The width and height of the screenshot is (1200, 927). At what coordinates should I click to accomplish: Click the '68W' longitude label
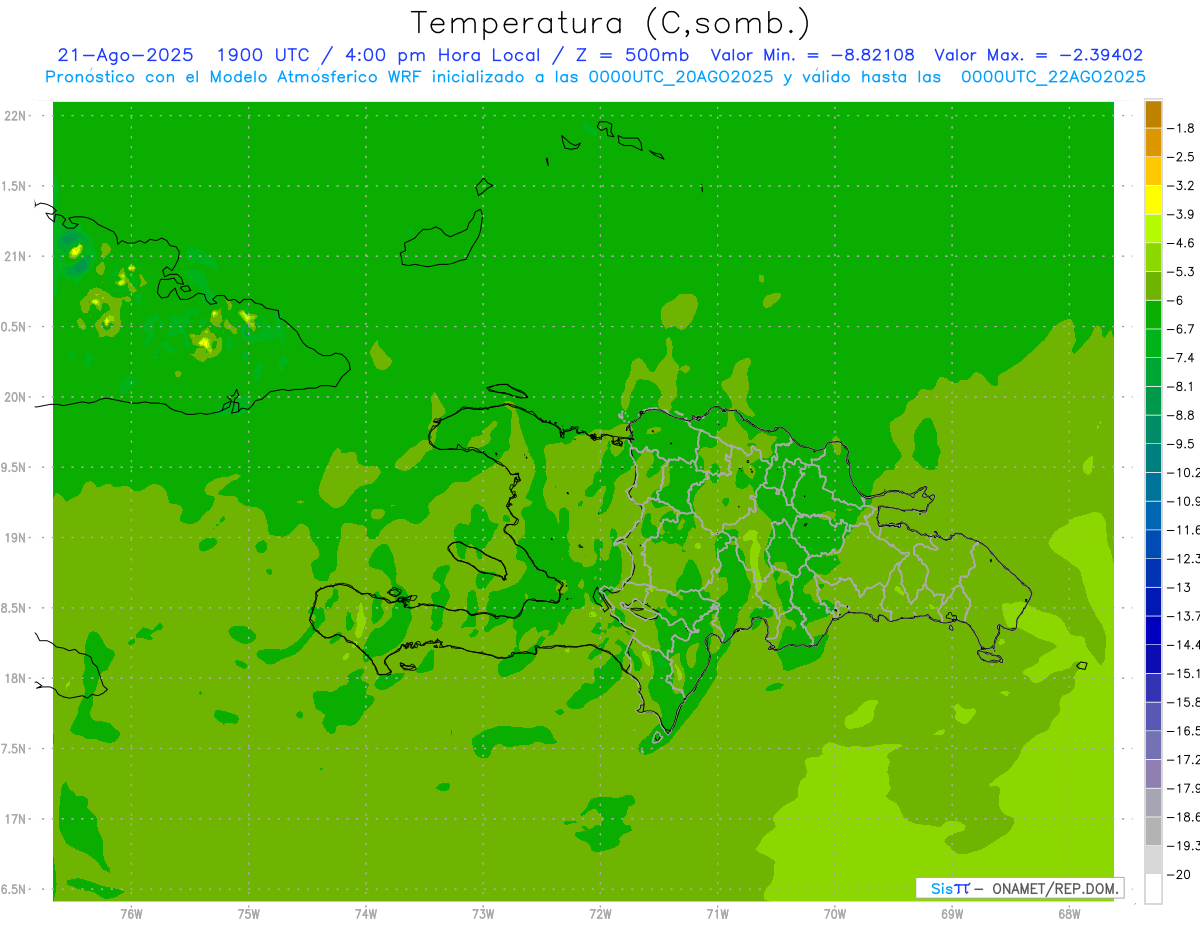(1069, 913)
